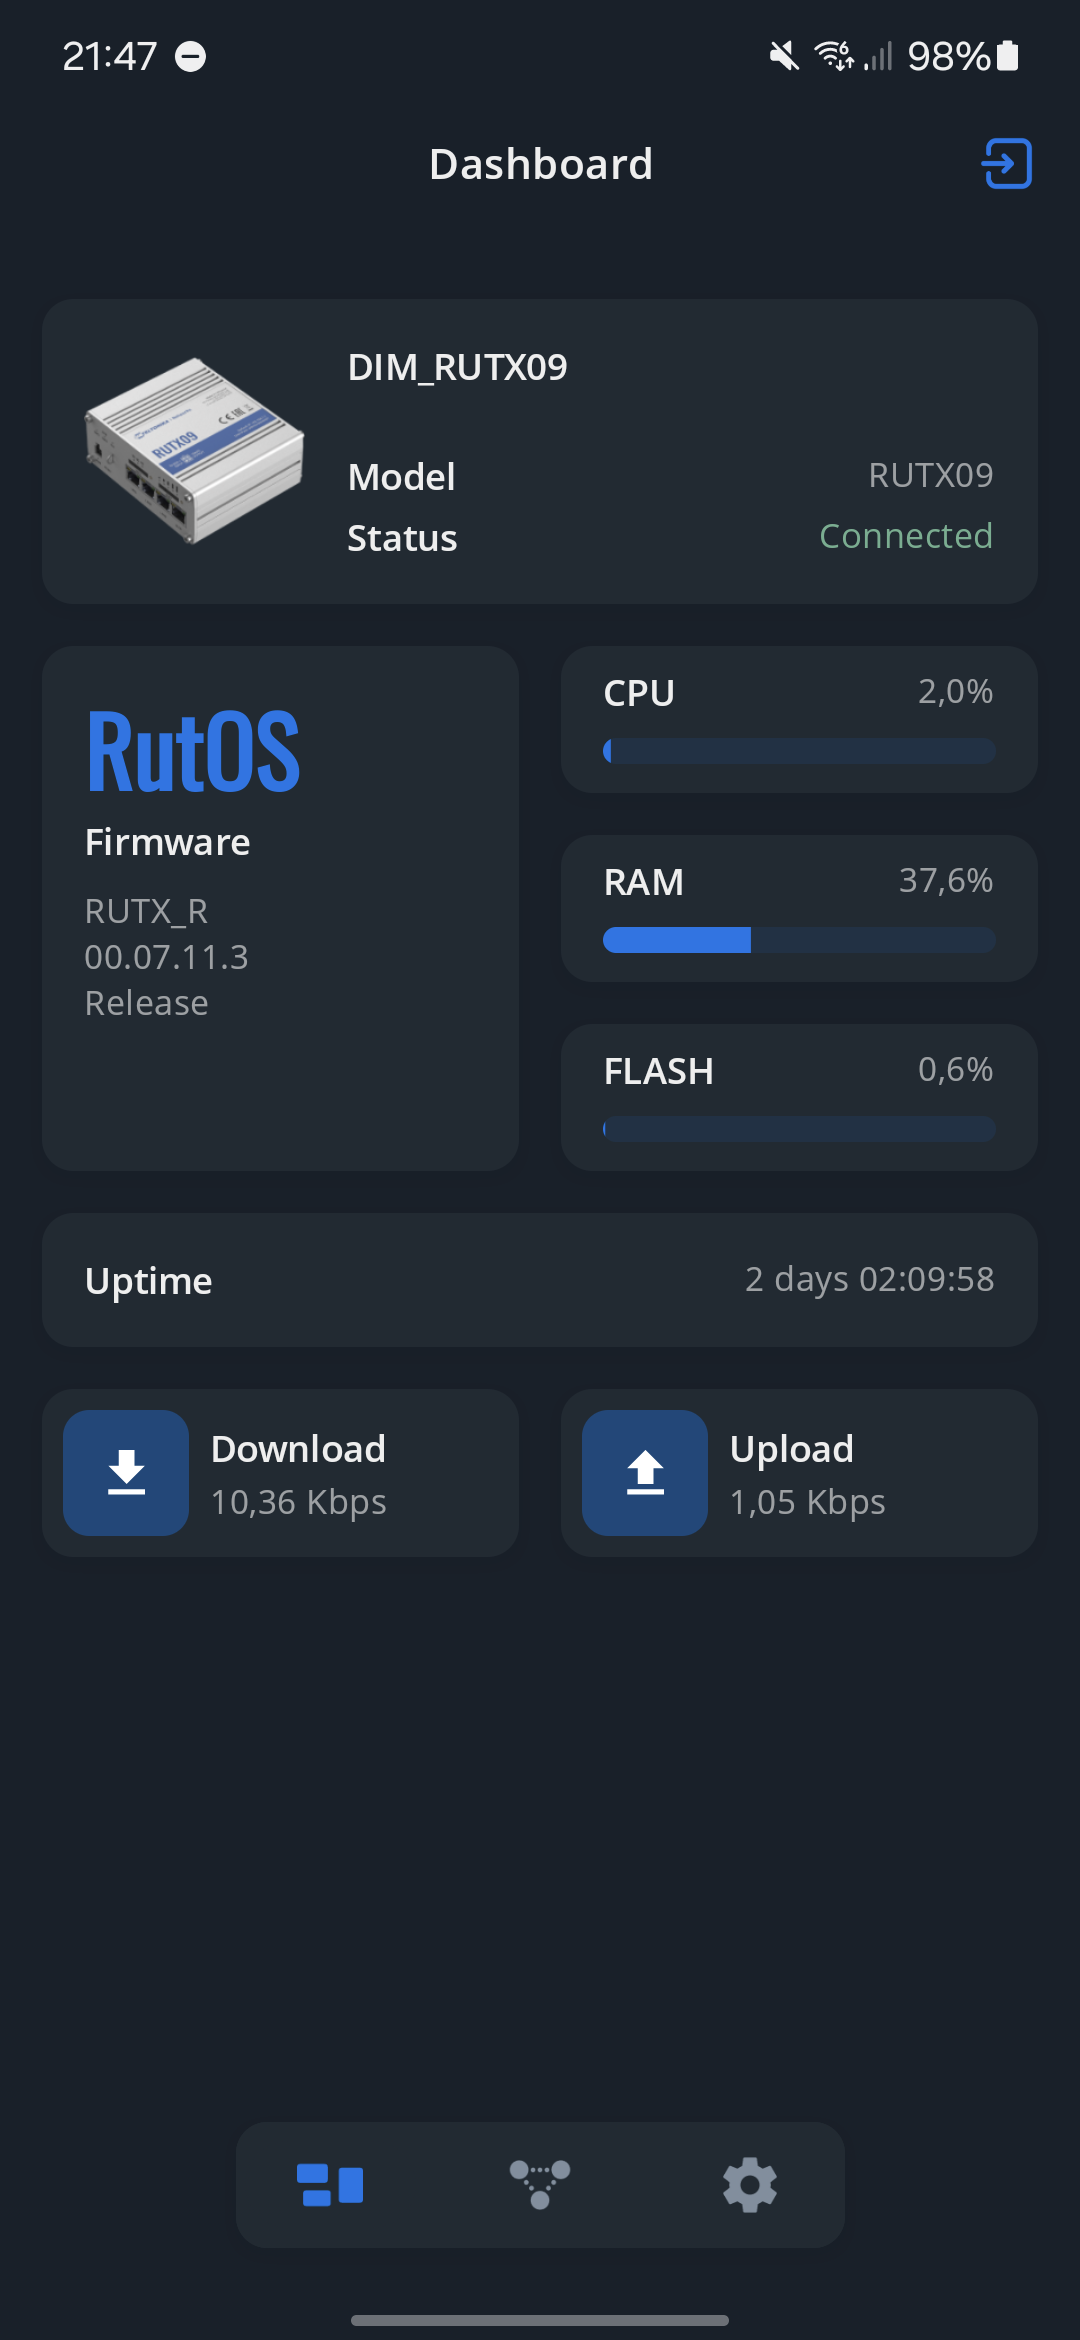This screenshot has width=1080, height=2340.
Task: Open the Uptime card
Action: (x=540, y=1280)
